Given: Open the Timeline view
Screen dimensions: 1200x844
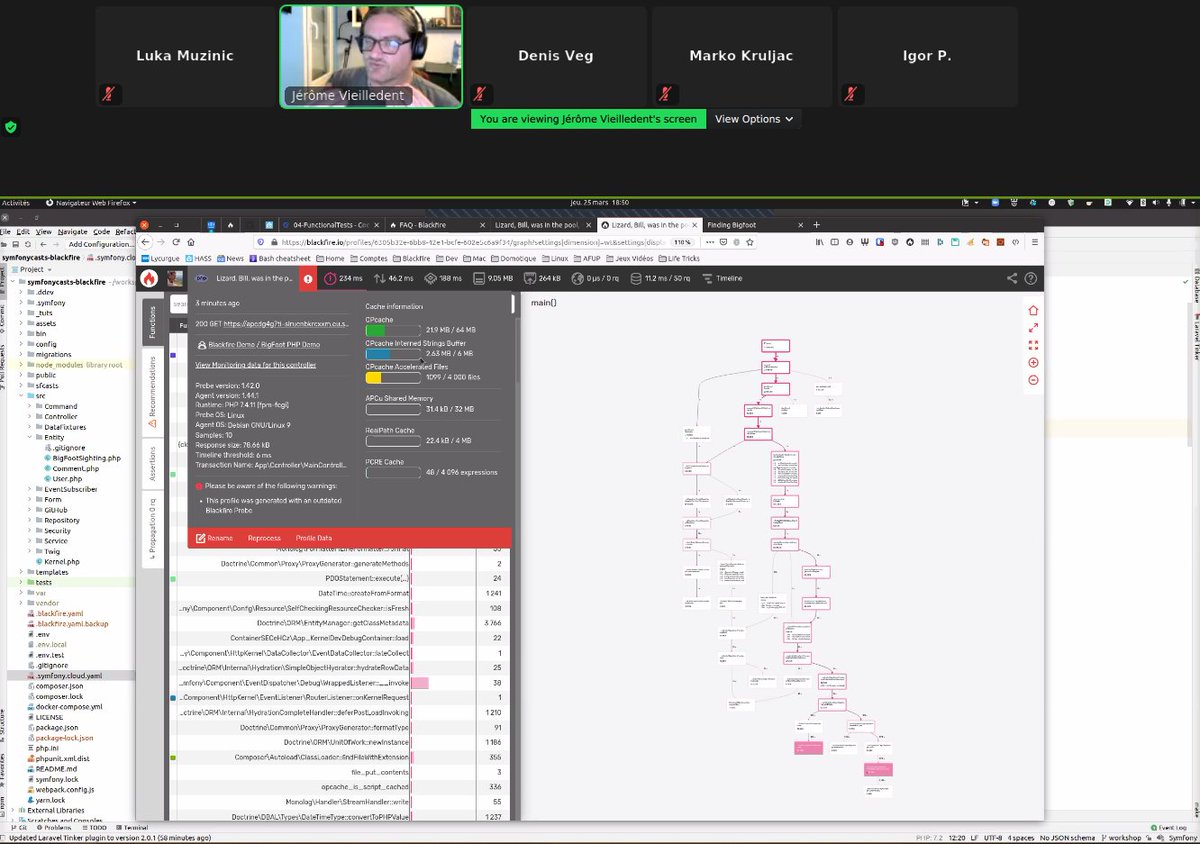Looking at the screenshot, I should click(x=723, y=279).
